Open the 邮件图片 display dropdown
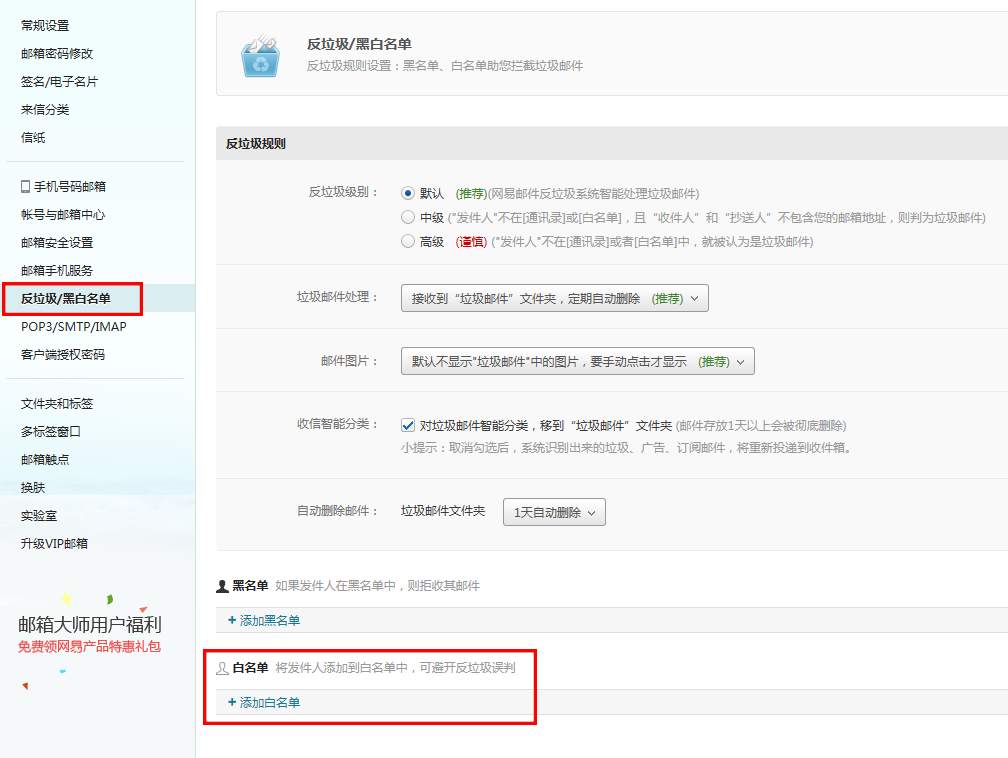Image resolution: width=1008 pixels, height=758 pixels. coord(577,362)
